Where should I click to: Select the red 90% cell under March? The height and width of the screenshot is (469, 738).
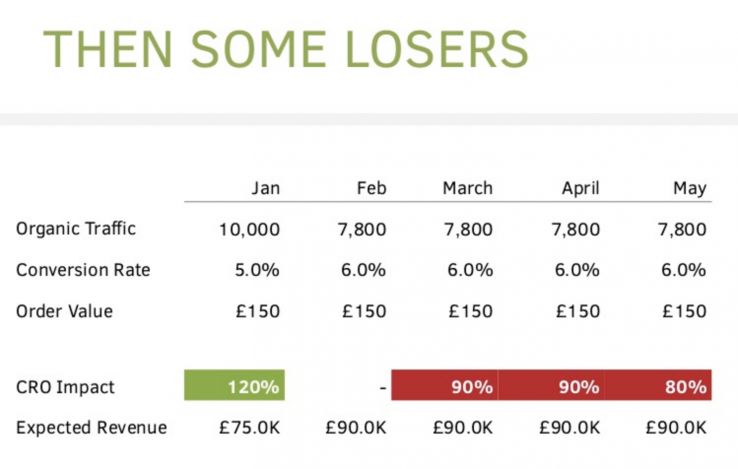(x=444, y=386)
